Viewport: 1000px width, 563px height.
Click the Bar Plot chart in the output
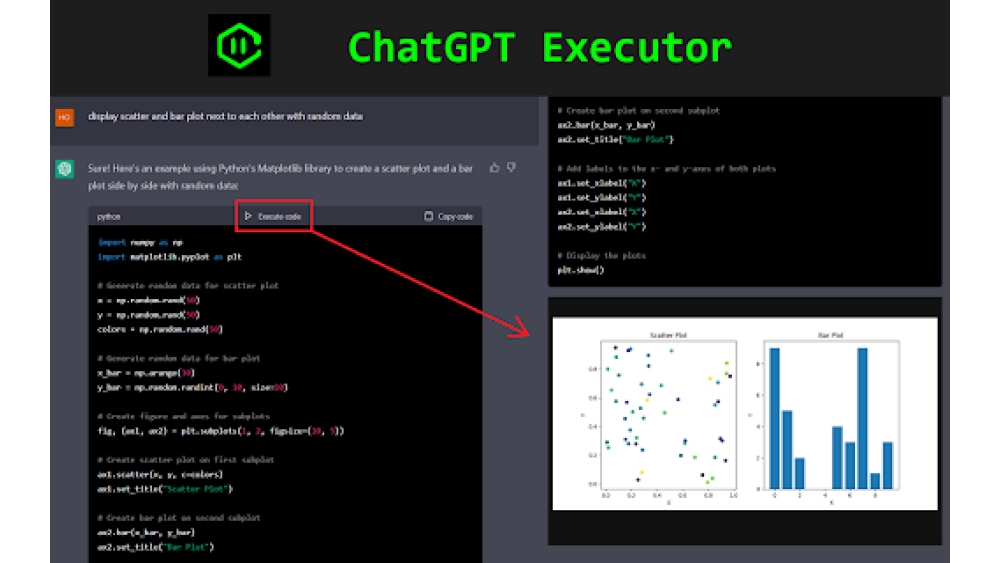(832, 415)
